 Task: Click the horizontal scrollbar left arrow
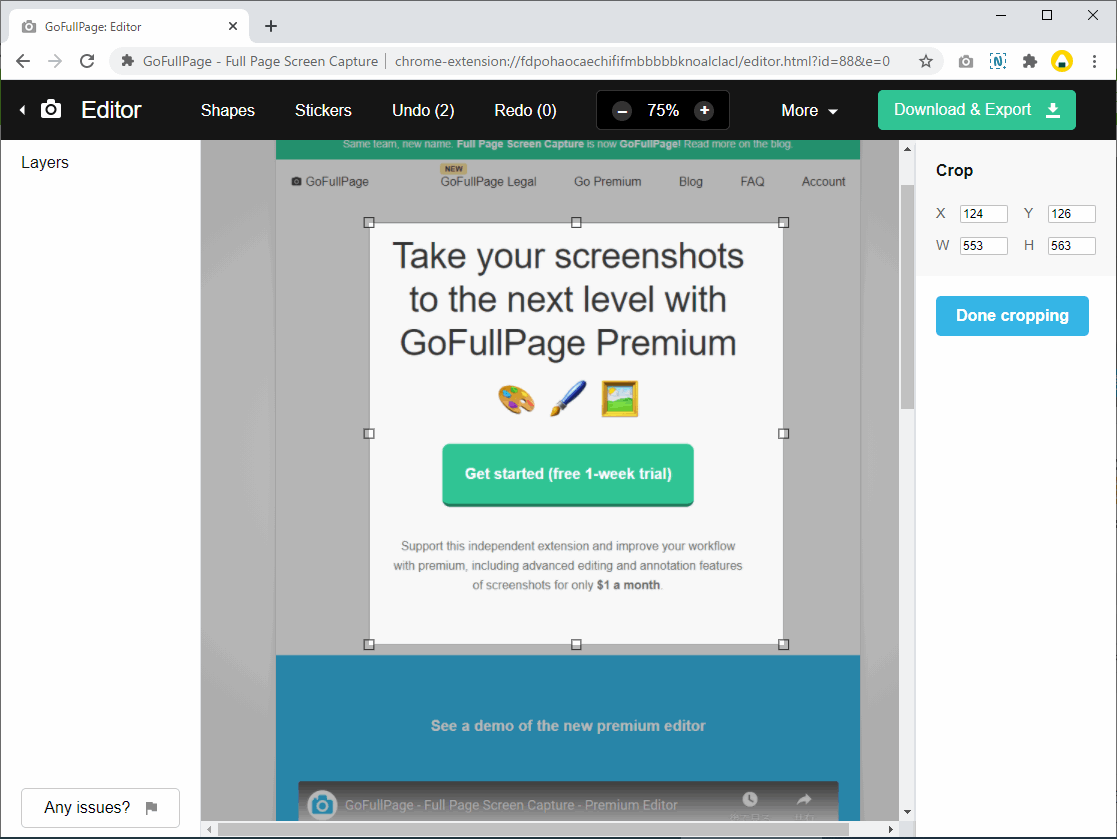click(209, 830)
